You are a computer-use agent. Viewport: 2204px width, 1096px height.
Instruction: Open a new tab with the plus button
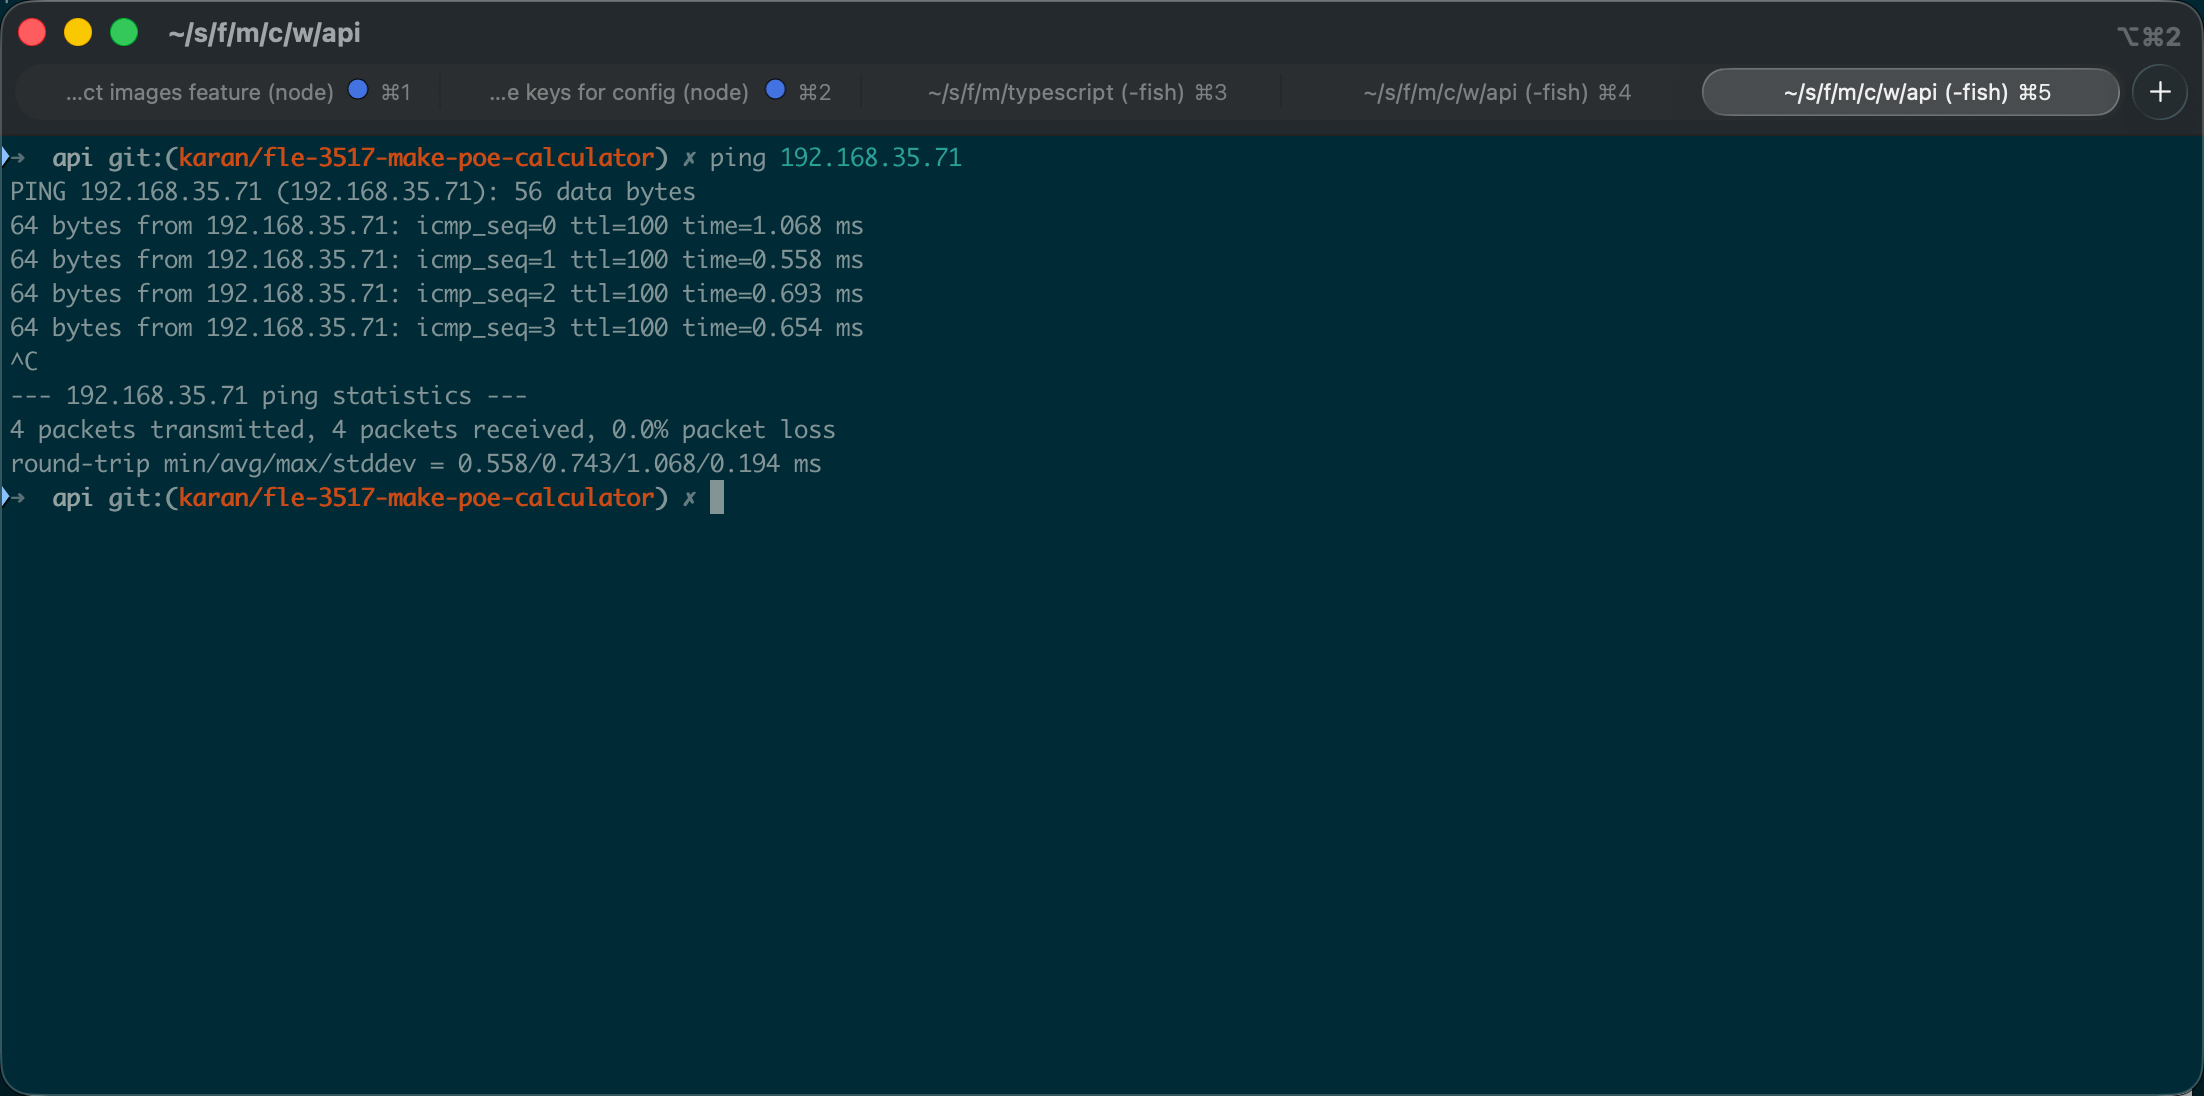(2160, 92)
